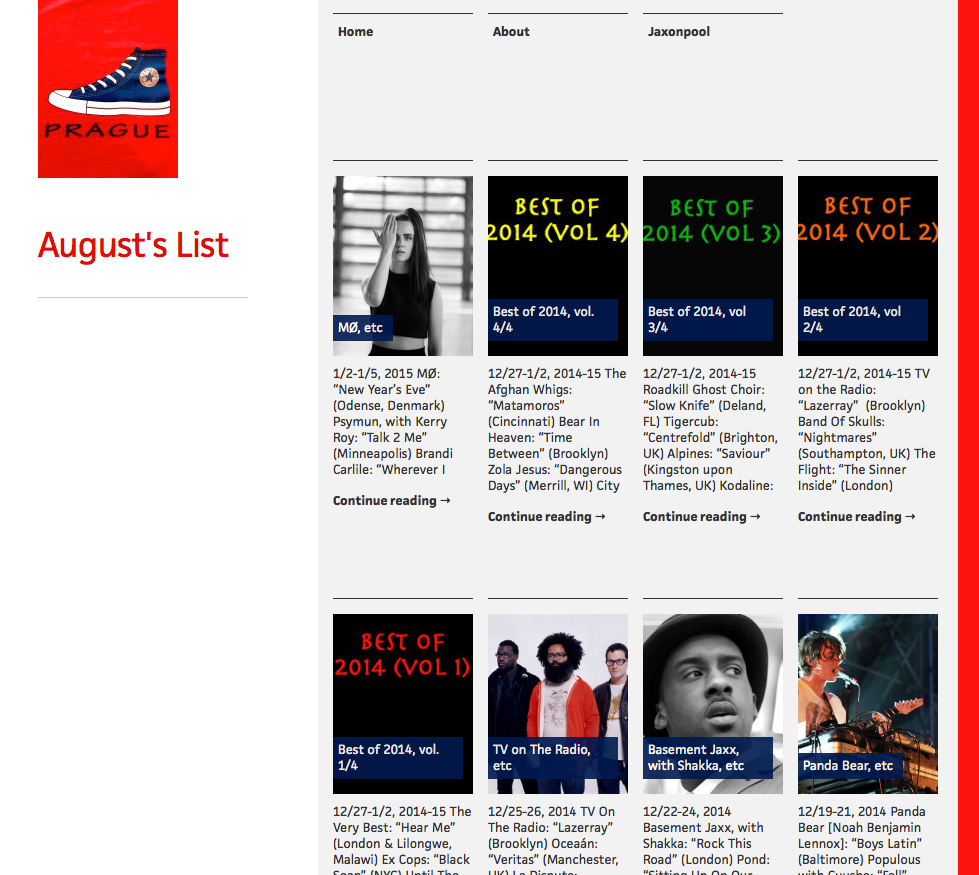Click the Prague sneaker logo image

[108, 89]
